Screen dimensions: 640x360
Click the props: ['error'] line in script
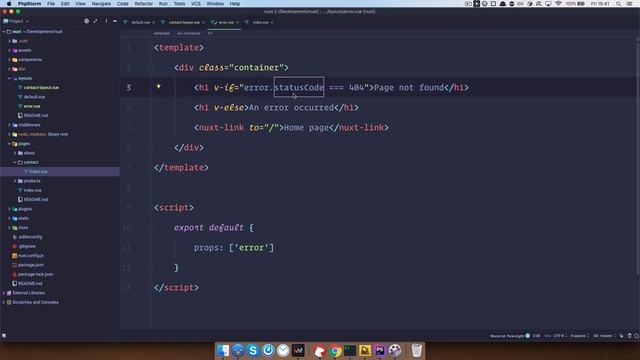coord(233,248)
